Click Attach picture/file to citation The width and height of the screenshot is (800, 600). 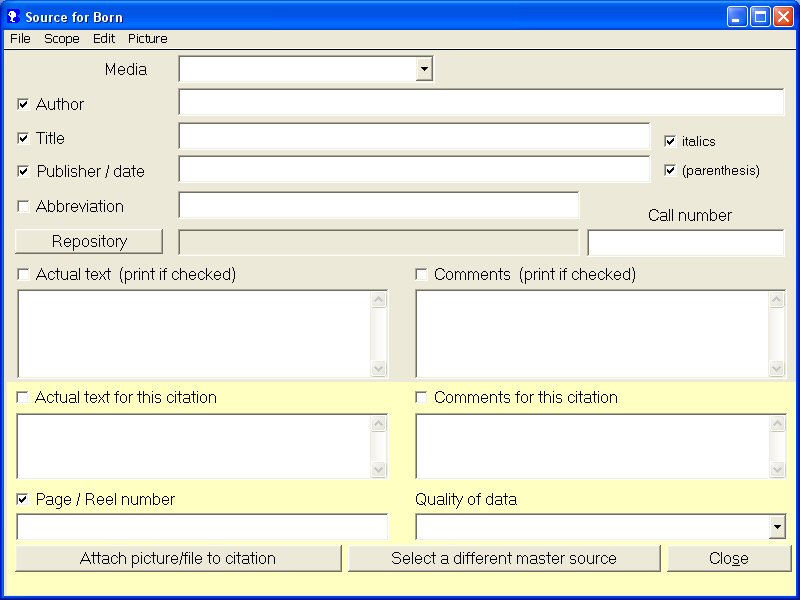178,558
